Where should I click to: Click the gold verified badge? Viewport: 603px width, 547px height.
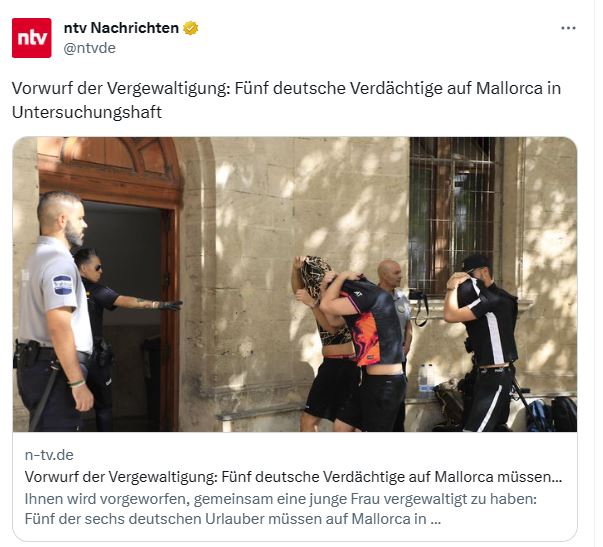(x=190, y=28)
